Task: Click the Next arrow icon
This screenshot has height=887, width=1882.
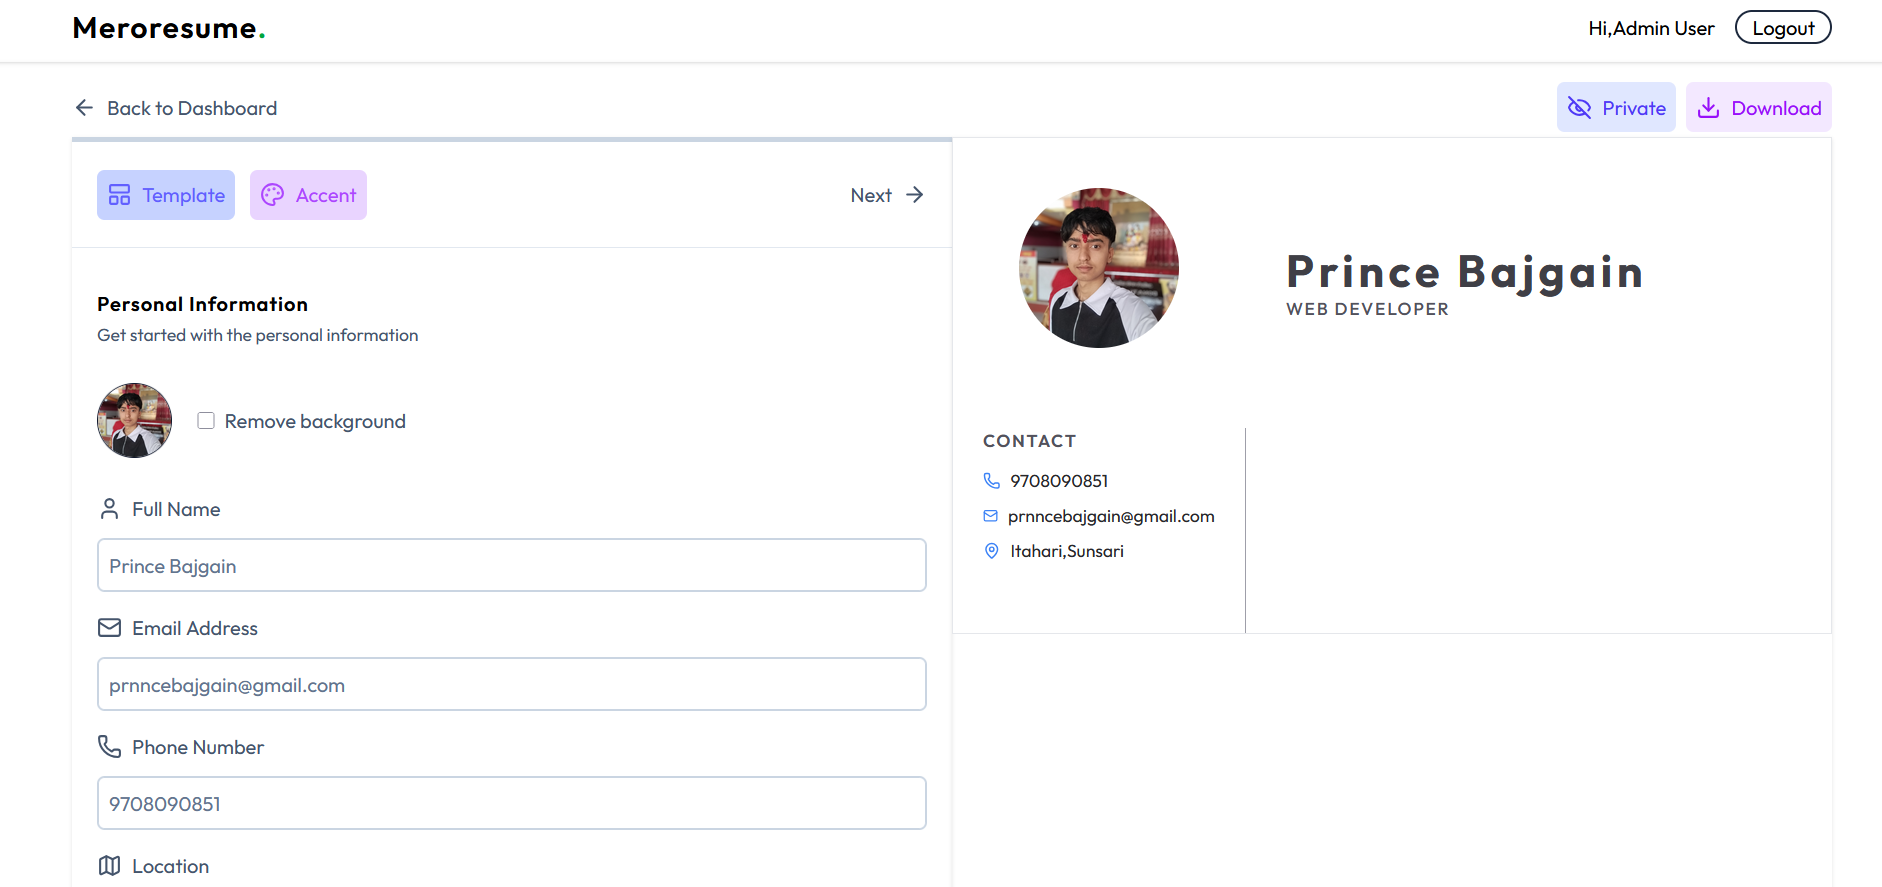Action: pos(914,195)
